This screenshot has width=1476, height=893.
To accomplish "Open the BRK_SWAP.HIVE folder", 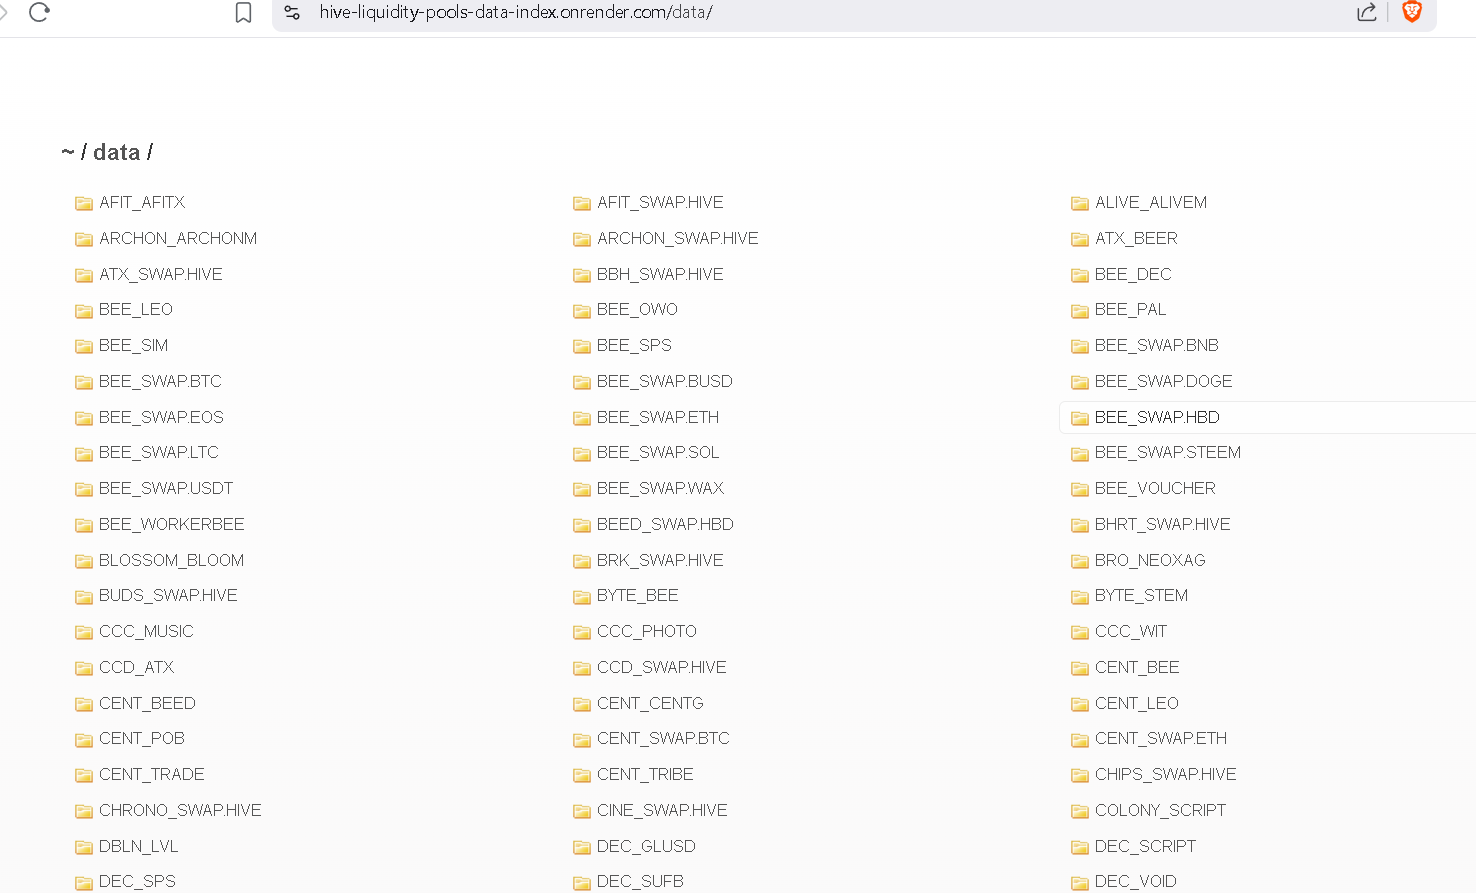I will point(660,560).
